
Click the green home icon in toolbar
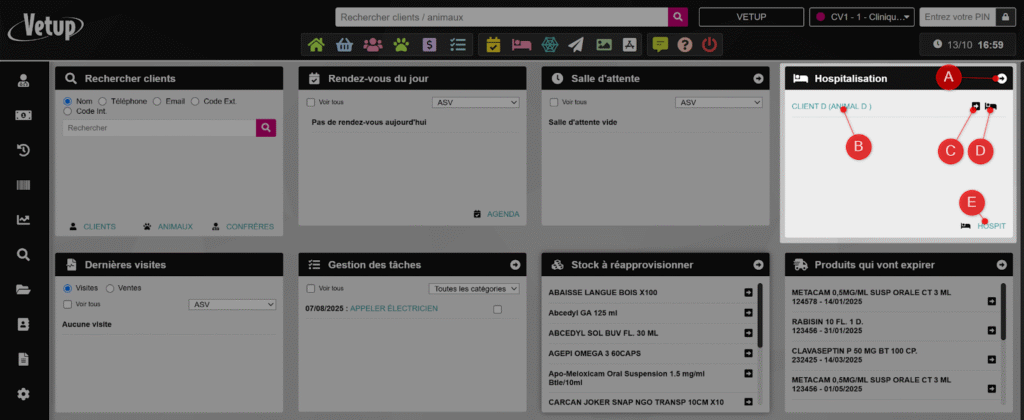316,45
